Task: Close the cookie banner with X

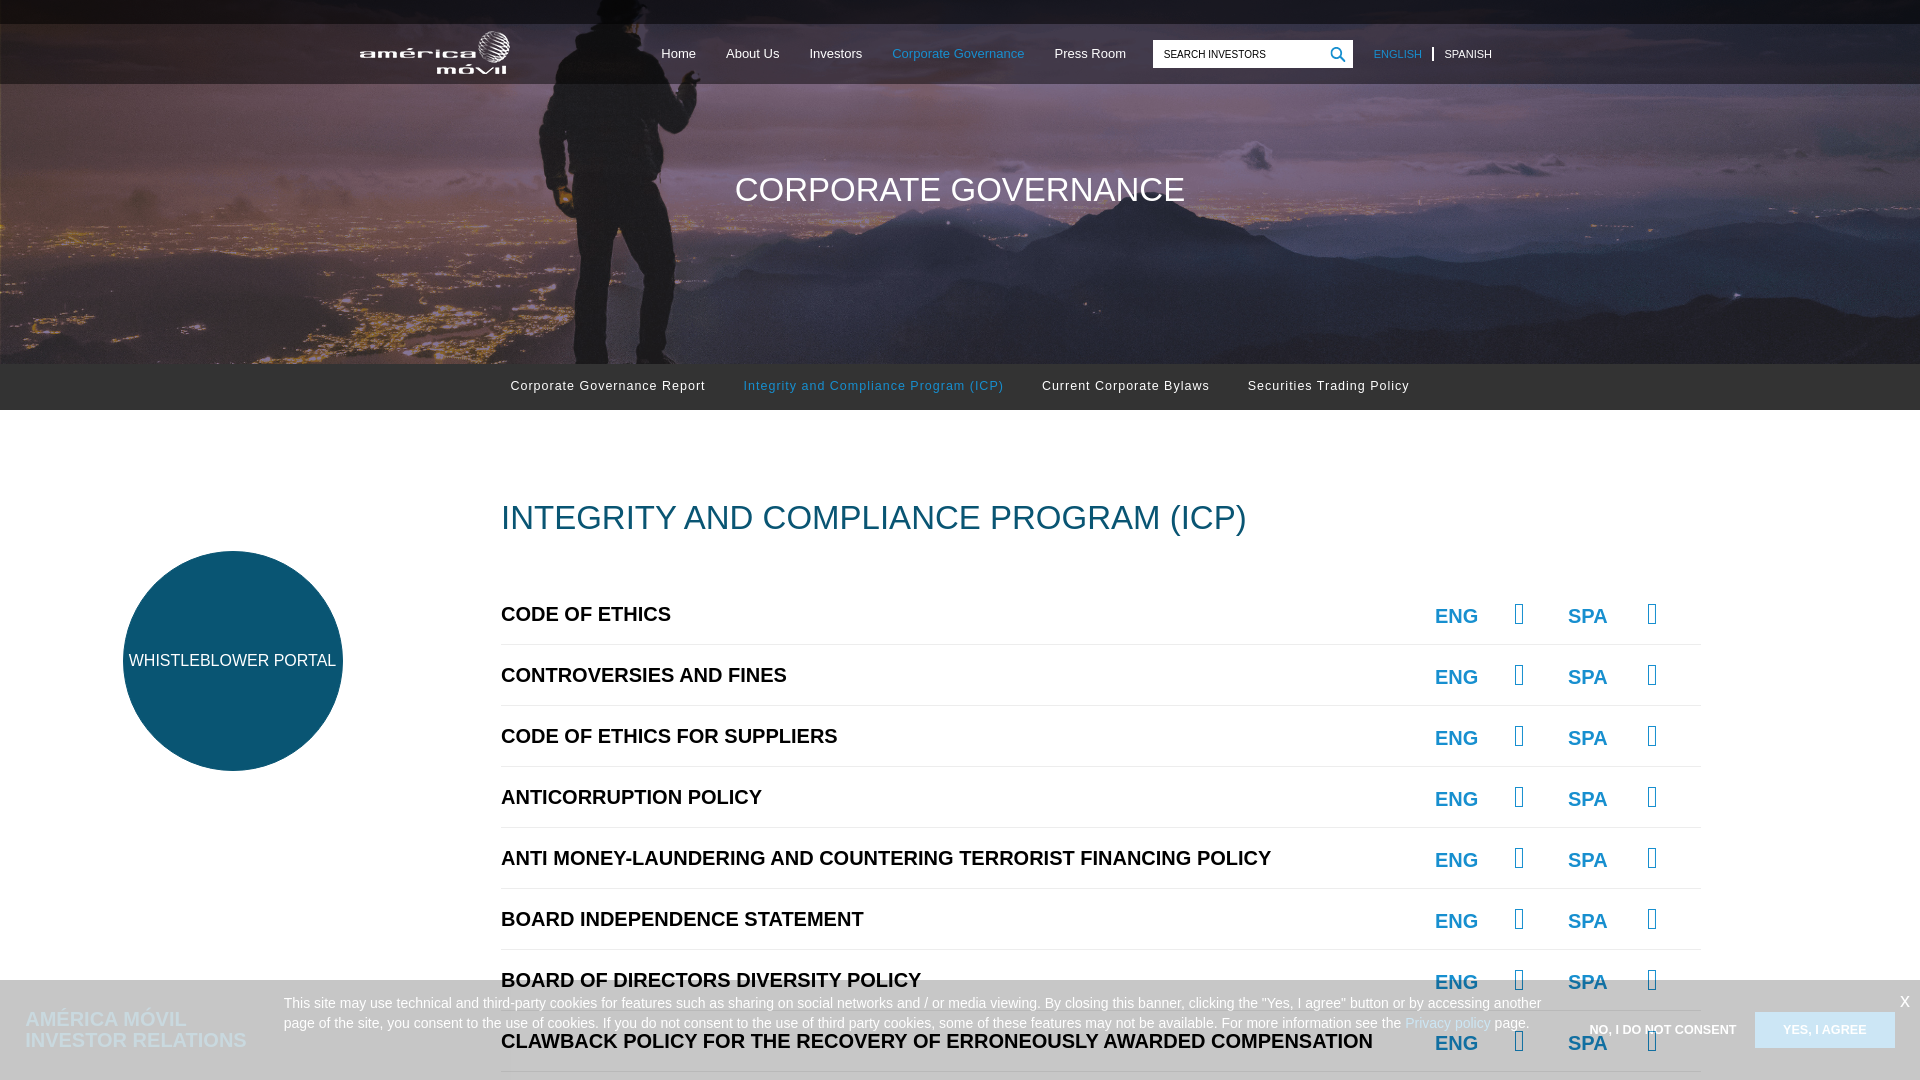Action: 1904,1001
